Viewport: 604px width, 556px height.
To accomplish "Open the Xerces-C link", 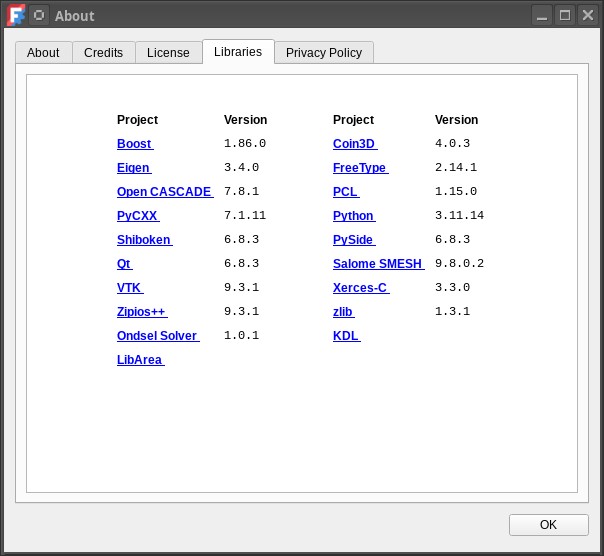I will coord(360,288).
